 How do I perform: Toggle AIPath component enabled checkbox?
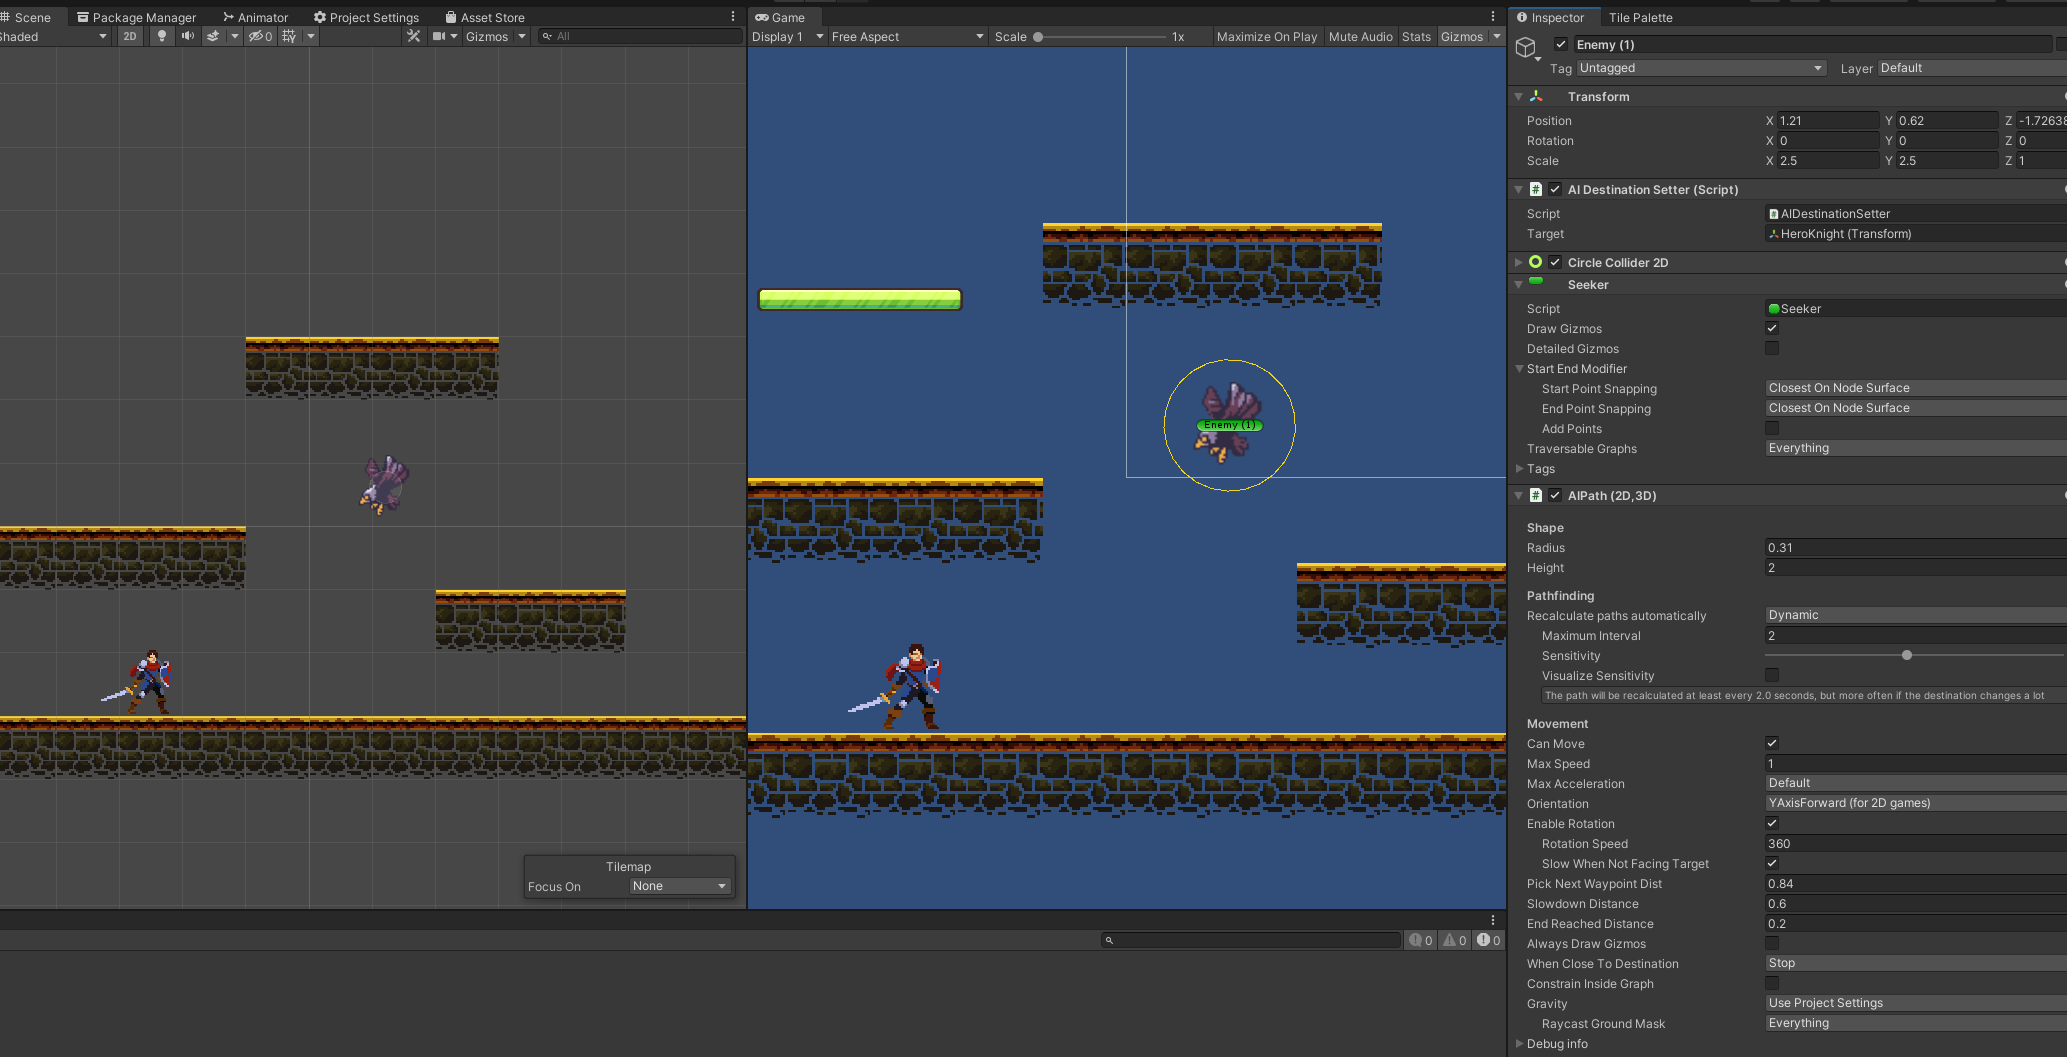point(1555,495)
